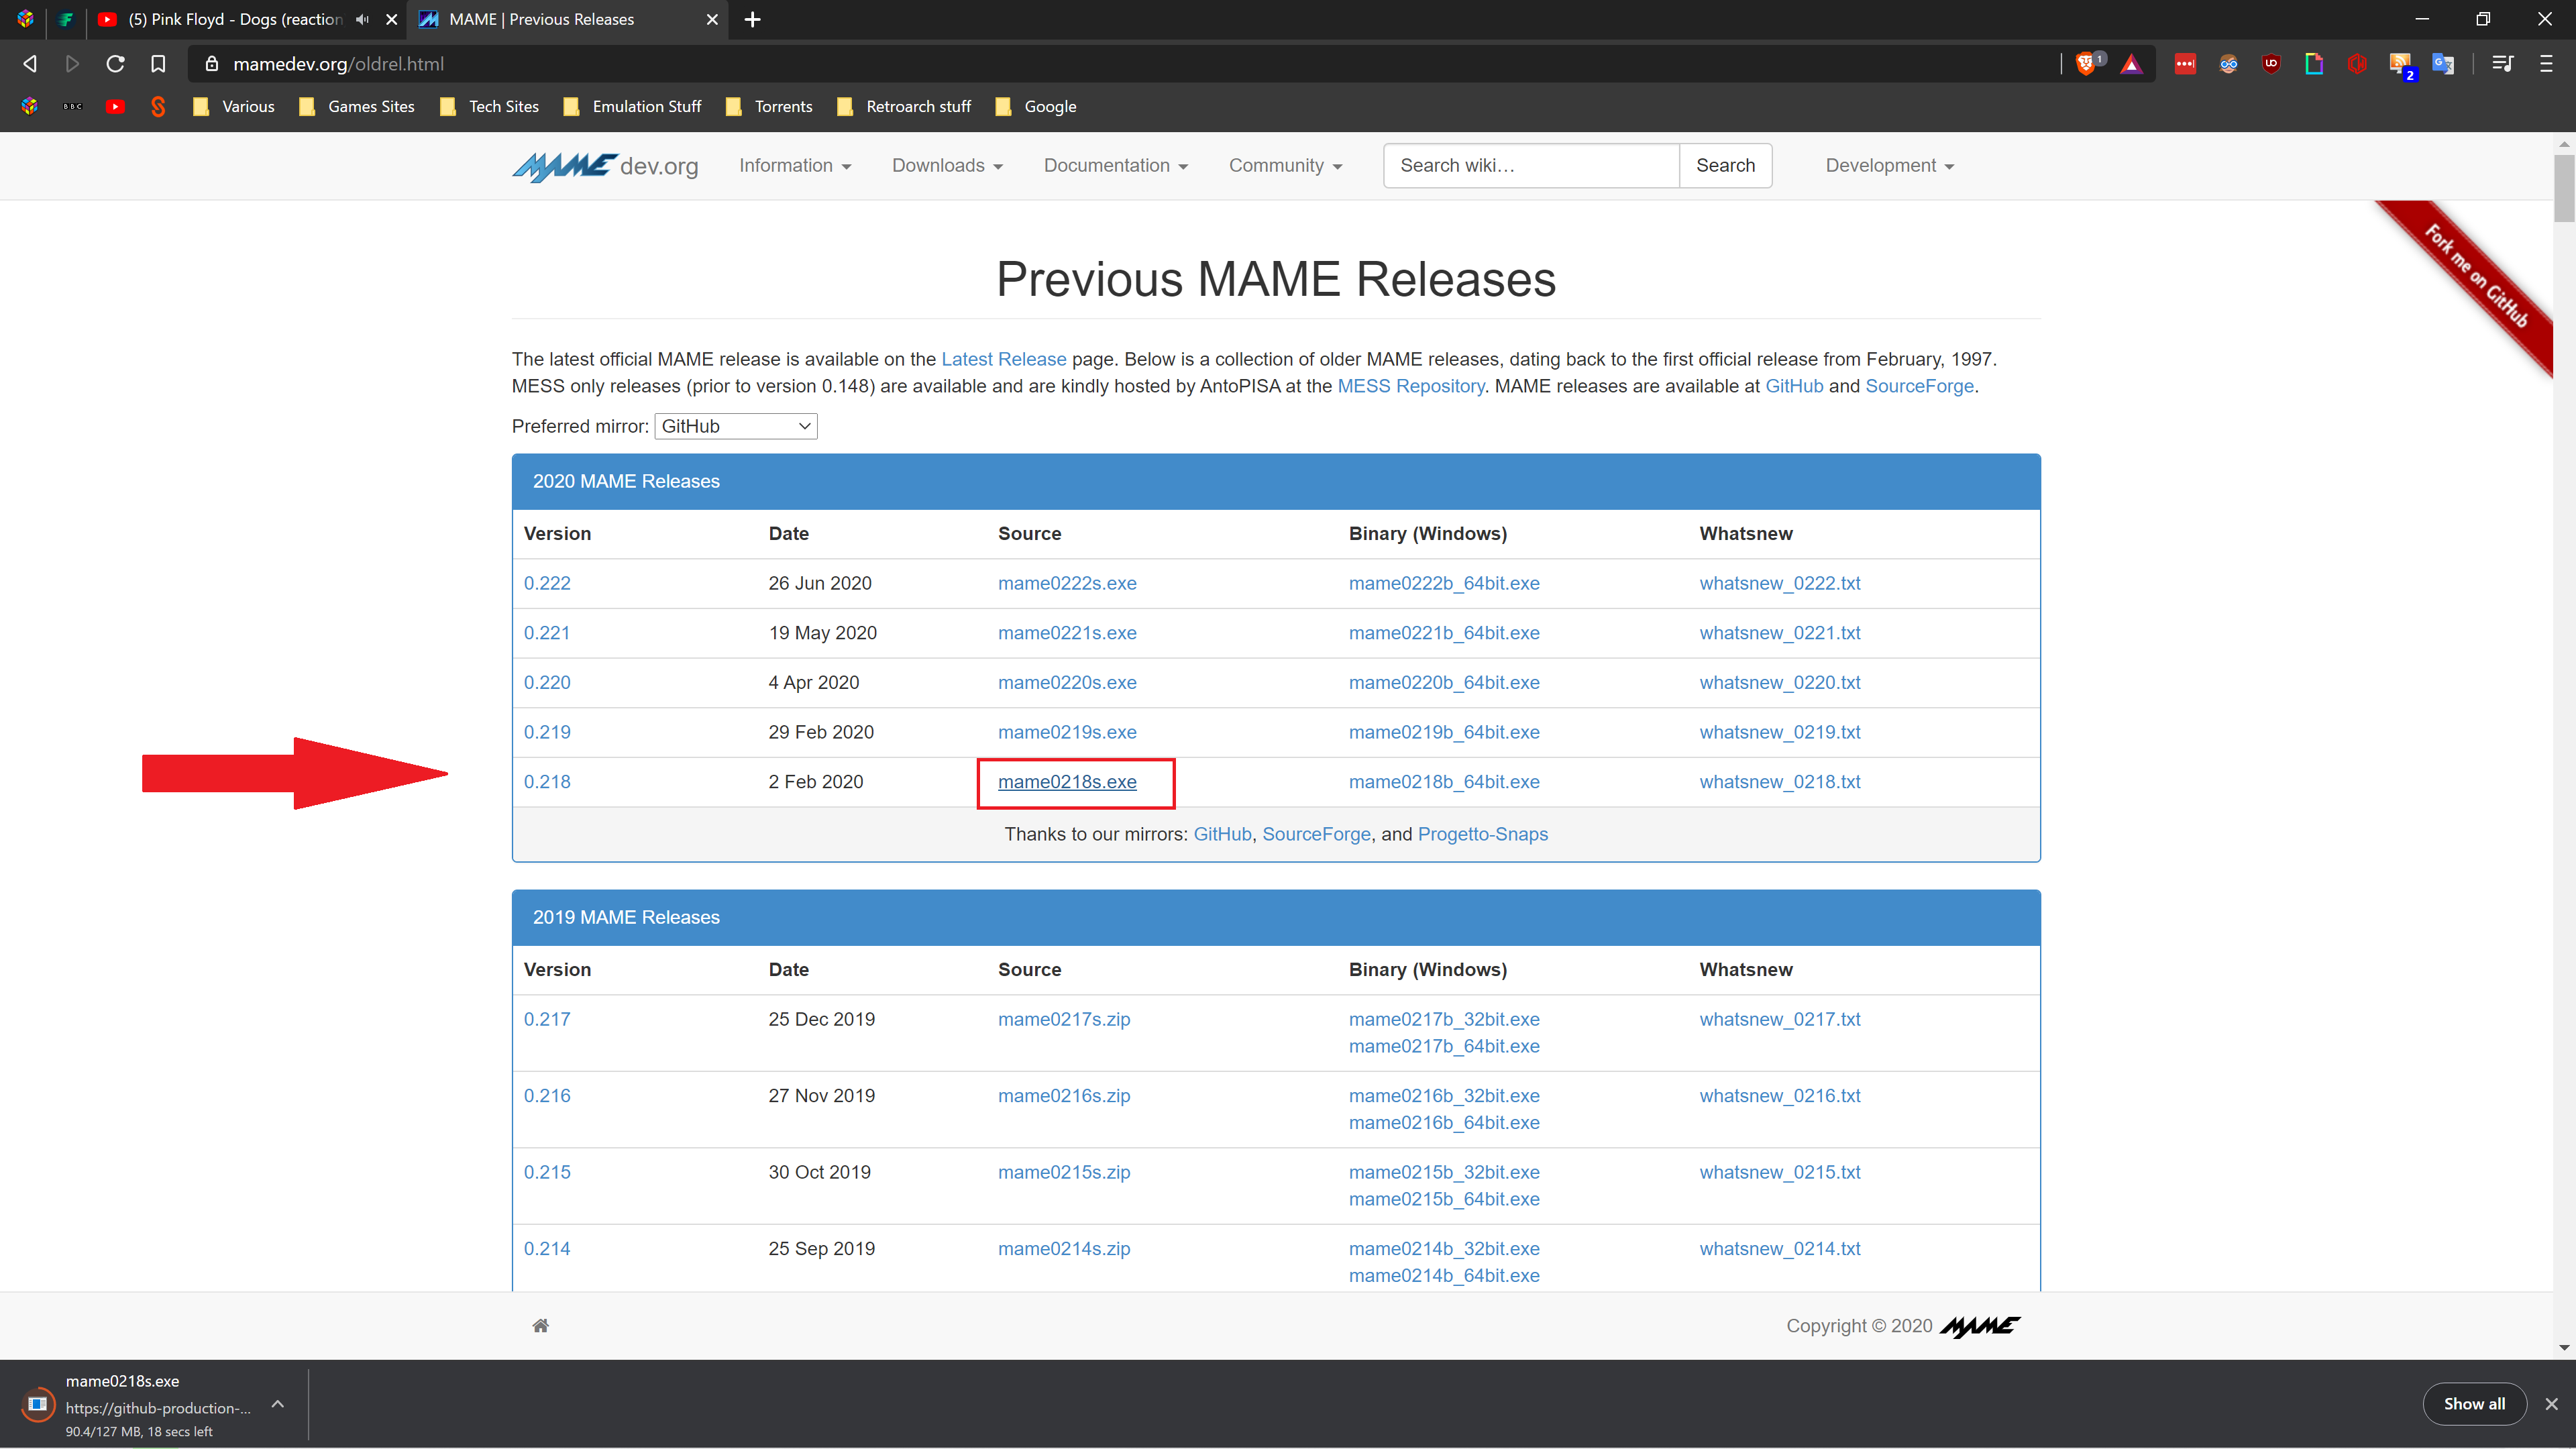
Task: Open a new tab with plus button
Action: point(753,19)
